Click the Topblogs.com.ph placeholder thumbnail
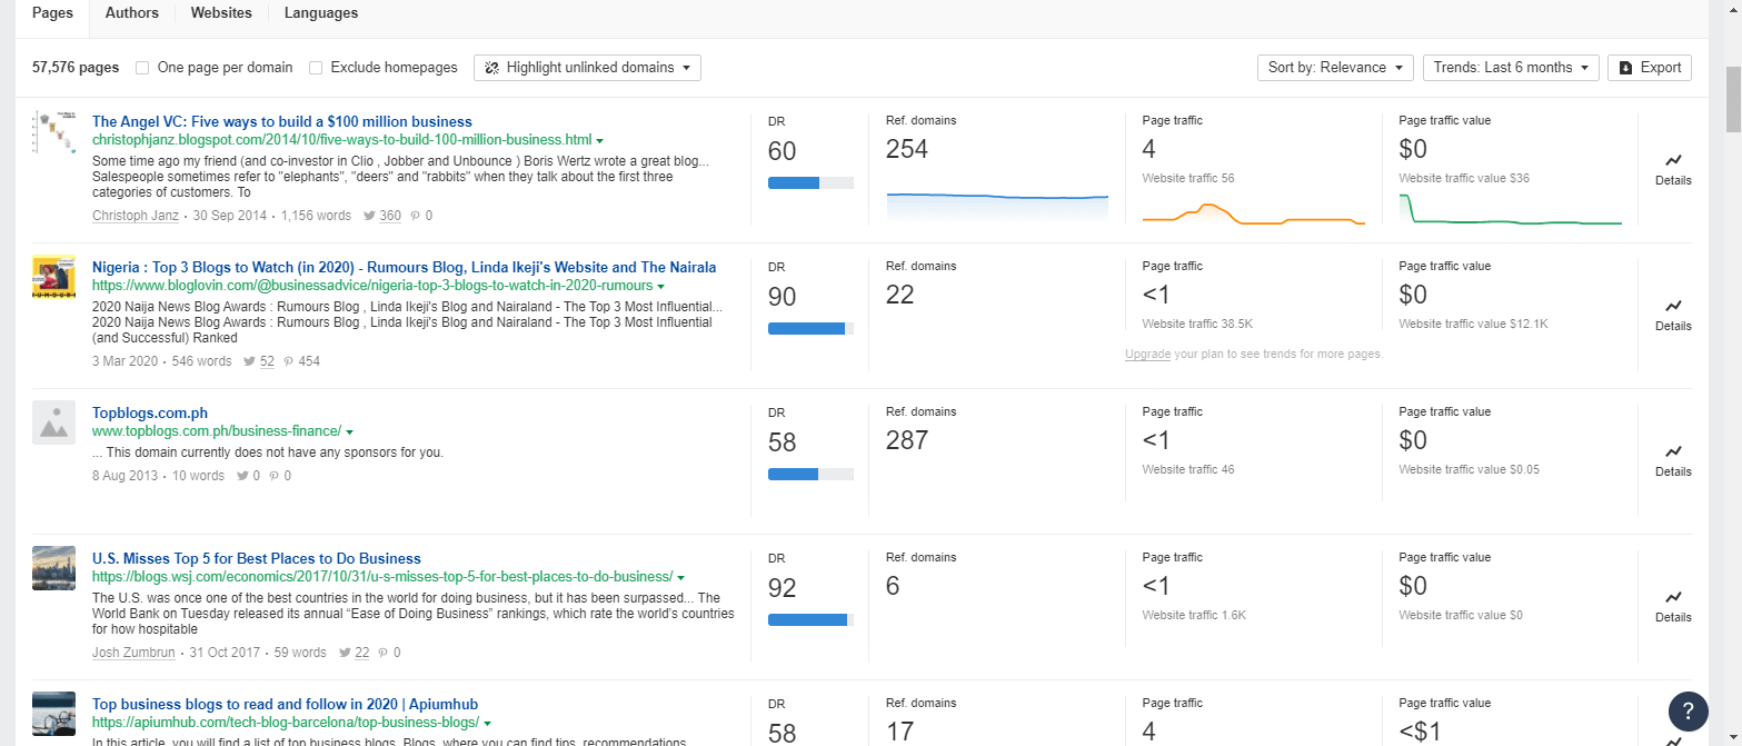Screen dimensions: 1742x746 [54, 423]
